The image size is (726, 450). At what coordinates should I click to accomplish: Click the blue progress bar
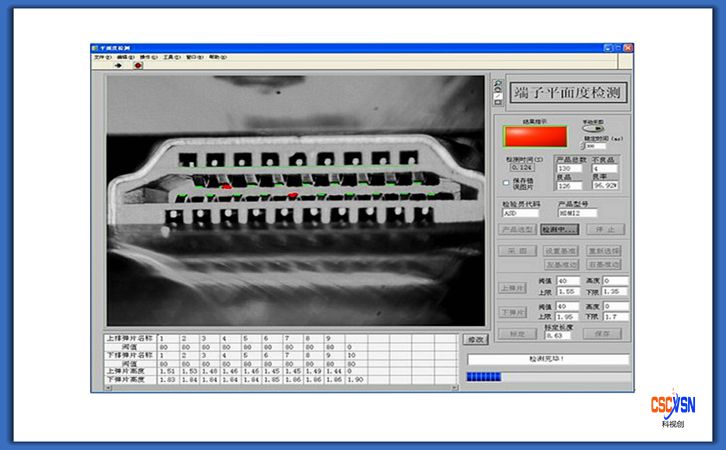coord(485,377)
